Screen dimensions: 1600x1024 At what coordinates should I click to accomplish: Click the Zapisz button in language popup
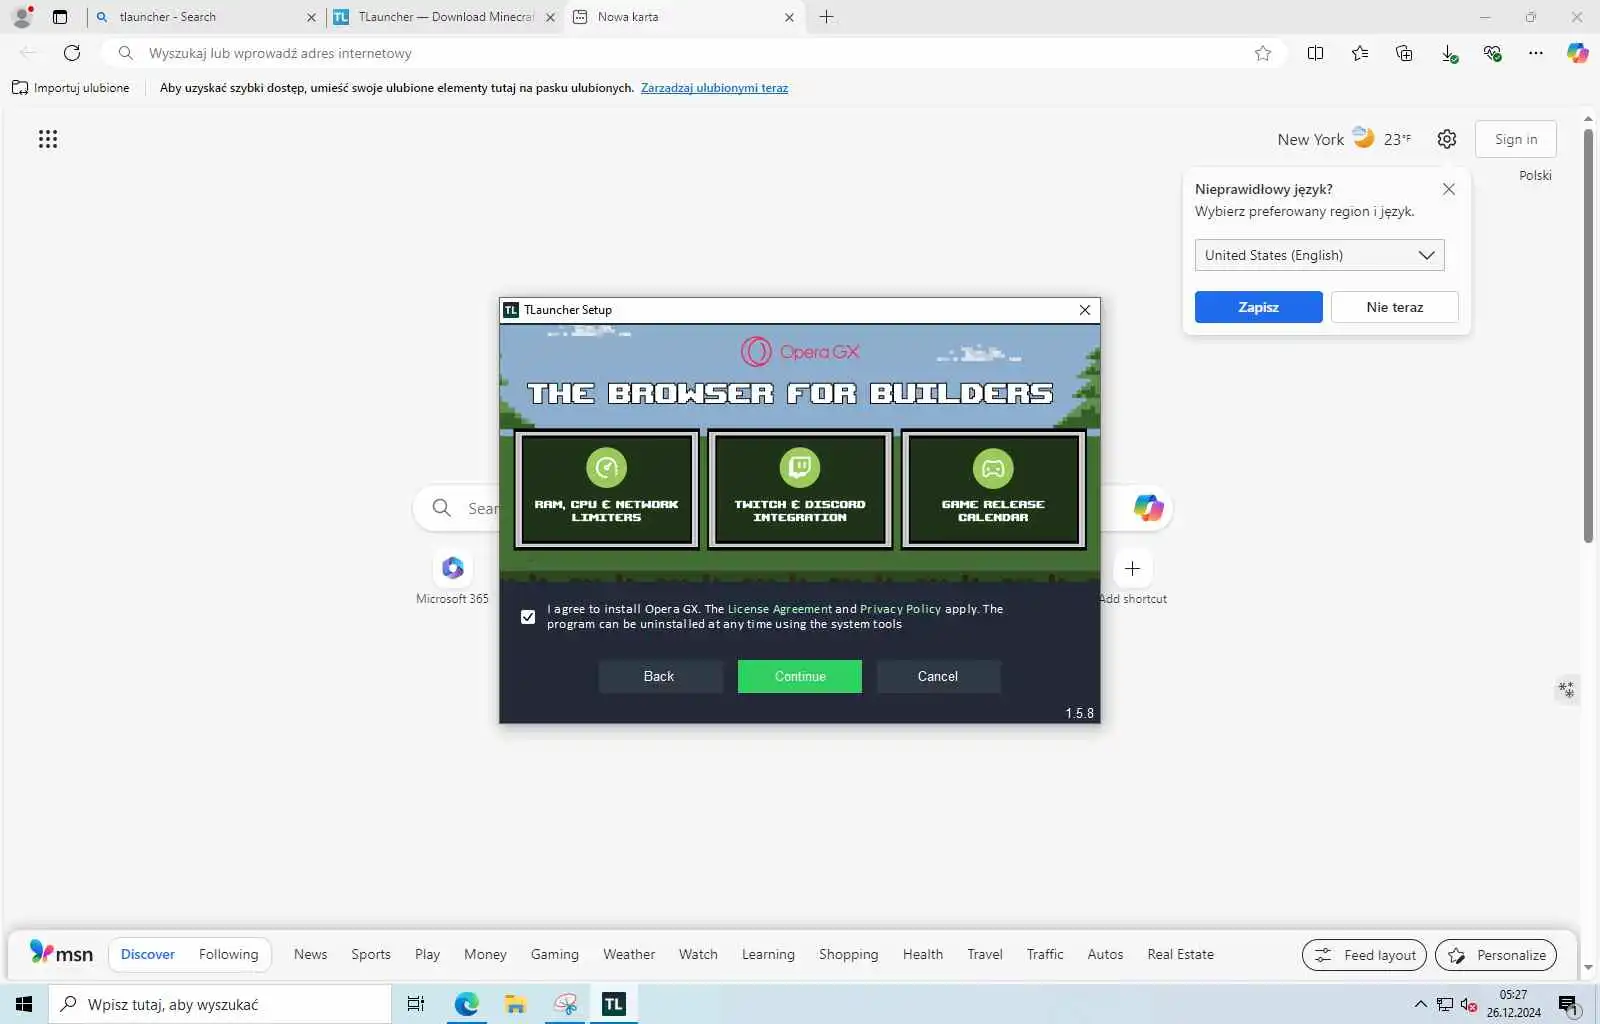tap(1258, 307)
